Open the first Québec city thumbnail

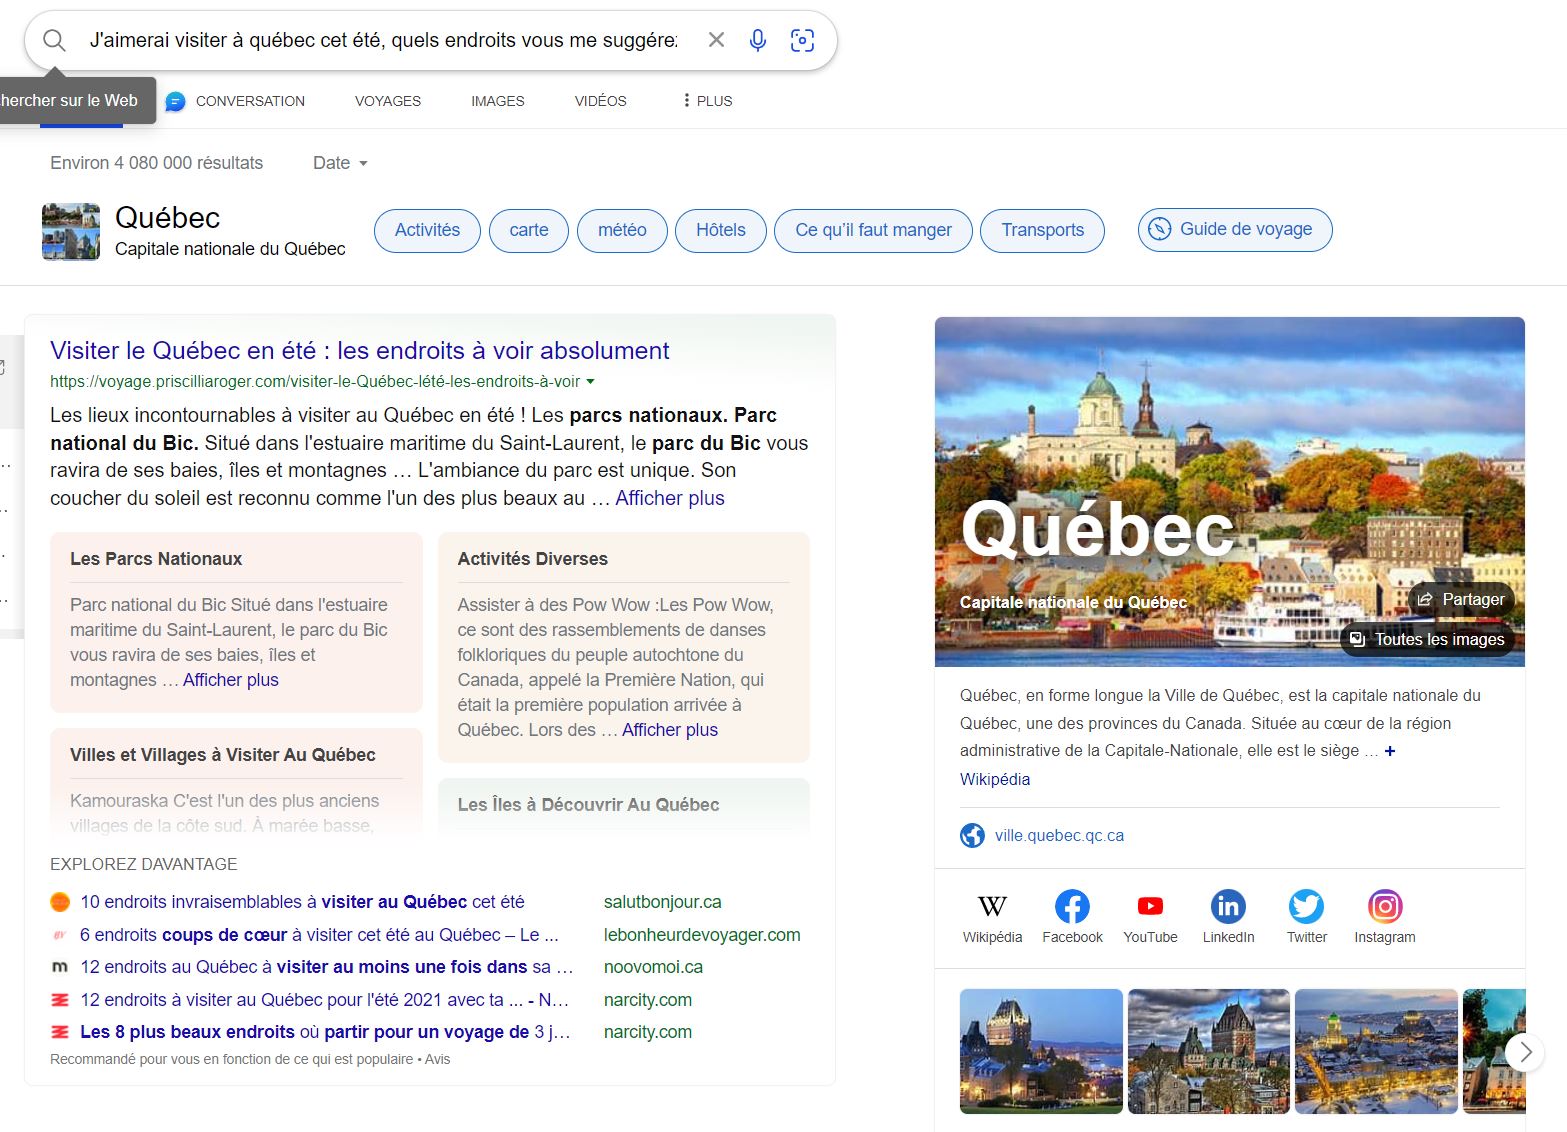[1040, 1051]
